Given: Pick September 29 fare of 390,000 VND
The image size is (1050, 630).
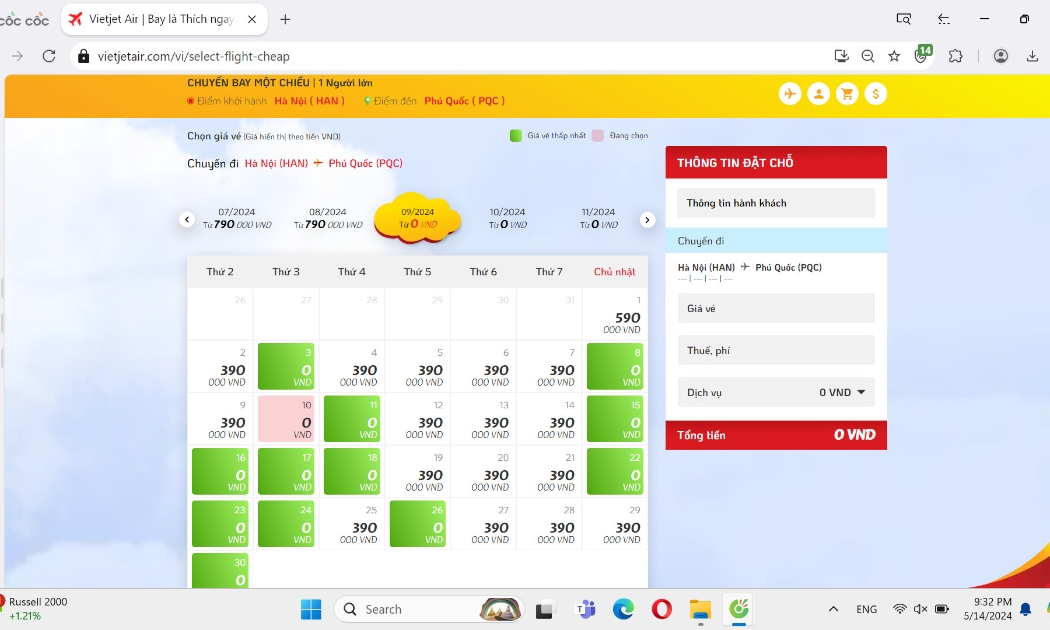Looking at the screenshot, I should (x=615, y=524).
